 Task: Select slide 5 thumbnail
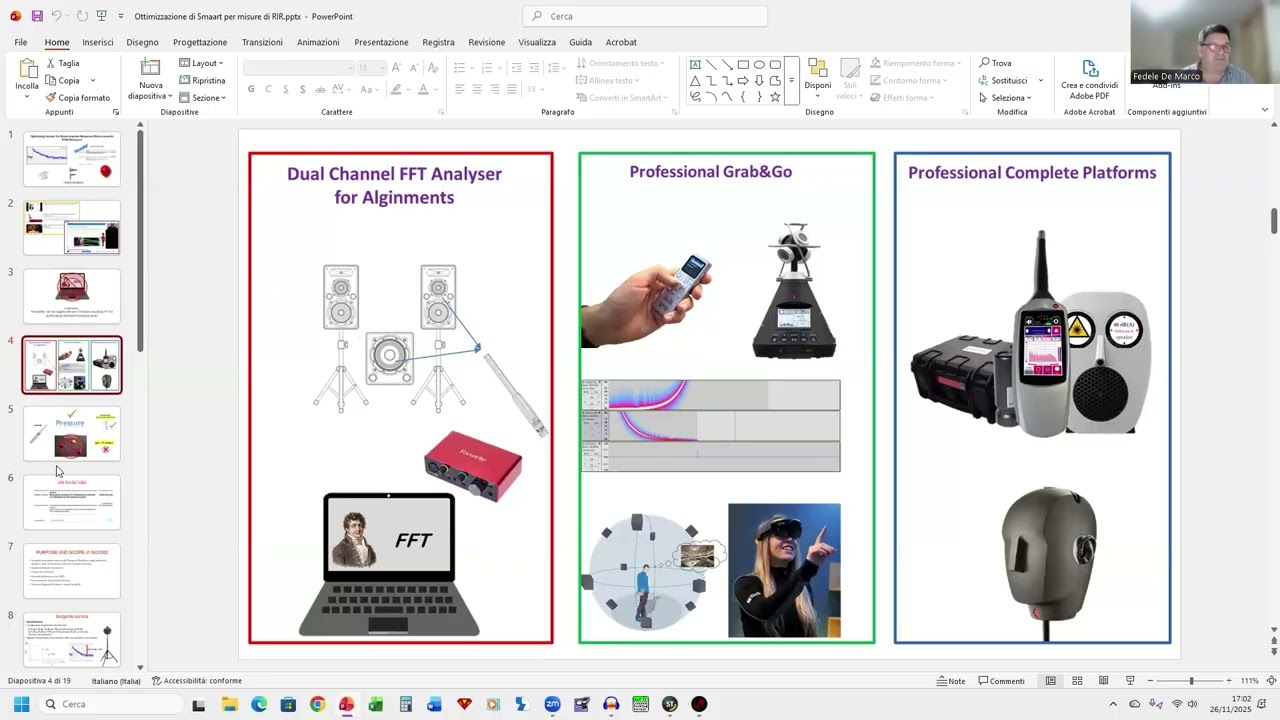point(72,434)
